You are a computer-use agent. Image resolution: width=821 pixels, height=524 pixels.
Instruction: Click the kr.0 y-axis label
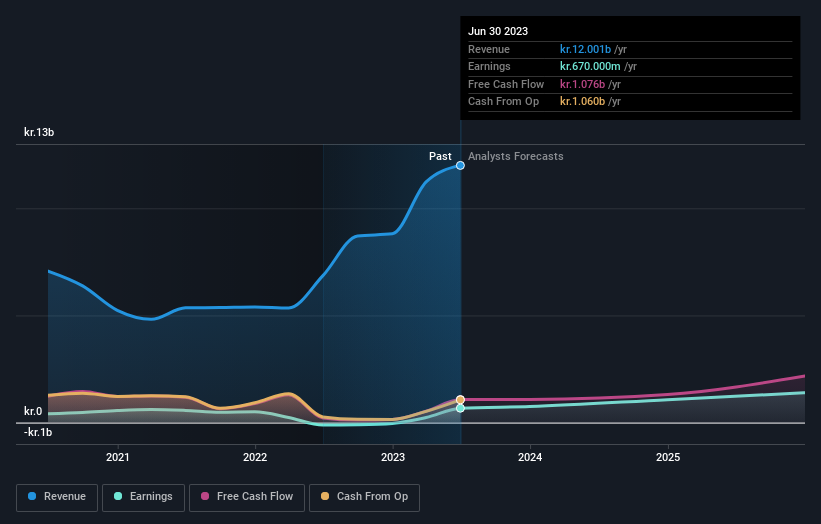point(33,411)
